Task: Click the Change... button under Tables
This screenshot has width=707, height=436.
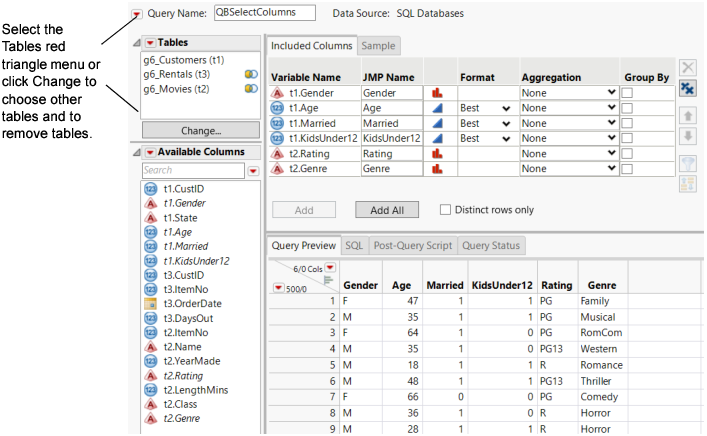Action: click(x=201, y=130)
